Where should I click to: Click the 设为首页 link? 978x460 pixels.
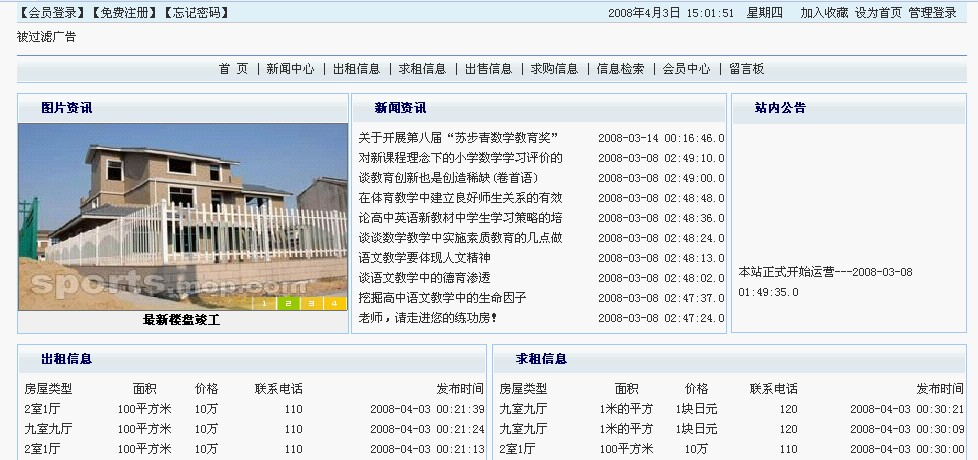click(878, 13)
